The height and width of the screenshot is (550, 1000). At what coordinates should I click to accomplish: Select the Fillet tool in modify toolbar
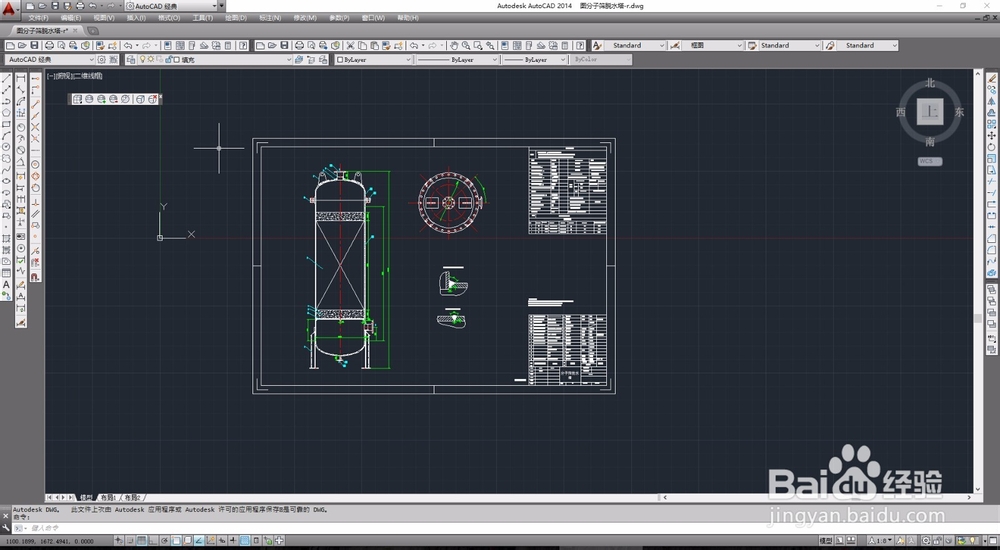(x=992, y=250)
